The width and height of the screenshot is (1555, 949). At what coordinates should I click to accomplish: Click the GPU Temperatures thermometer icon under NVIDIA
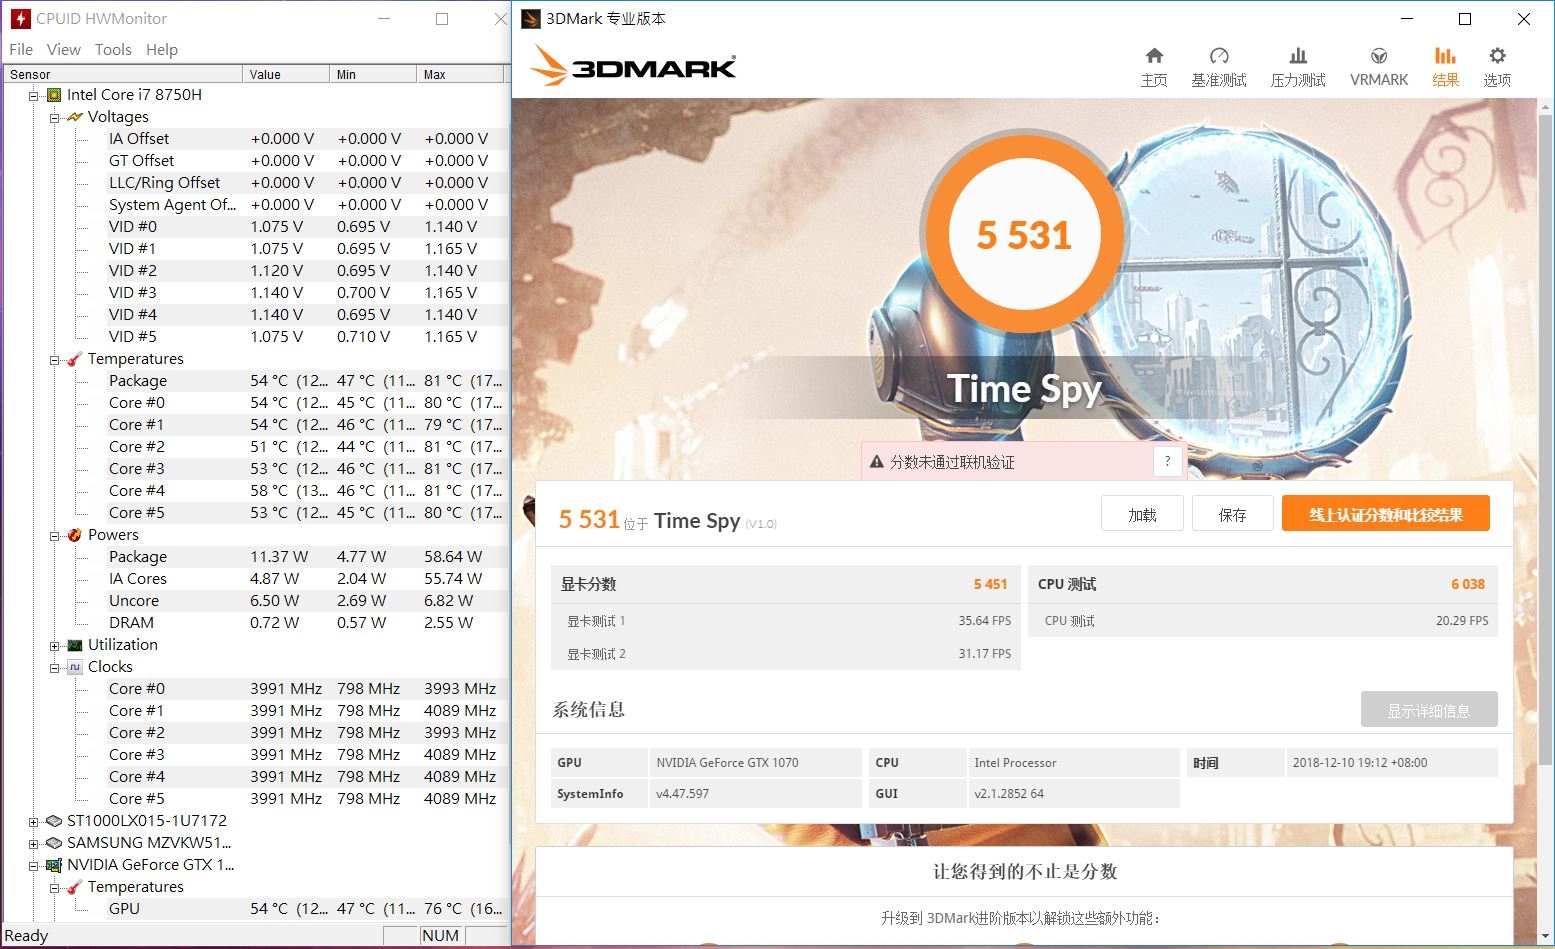click(75, 887)
